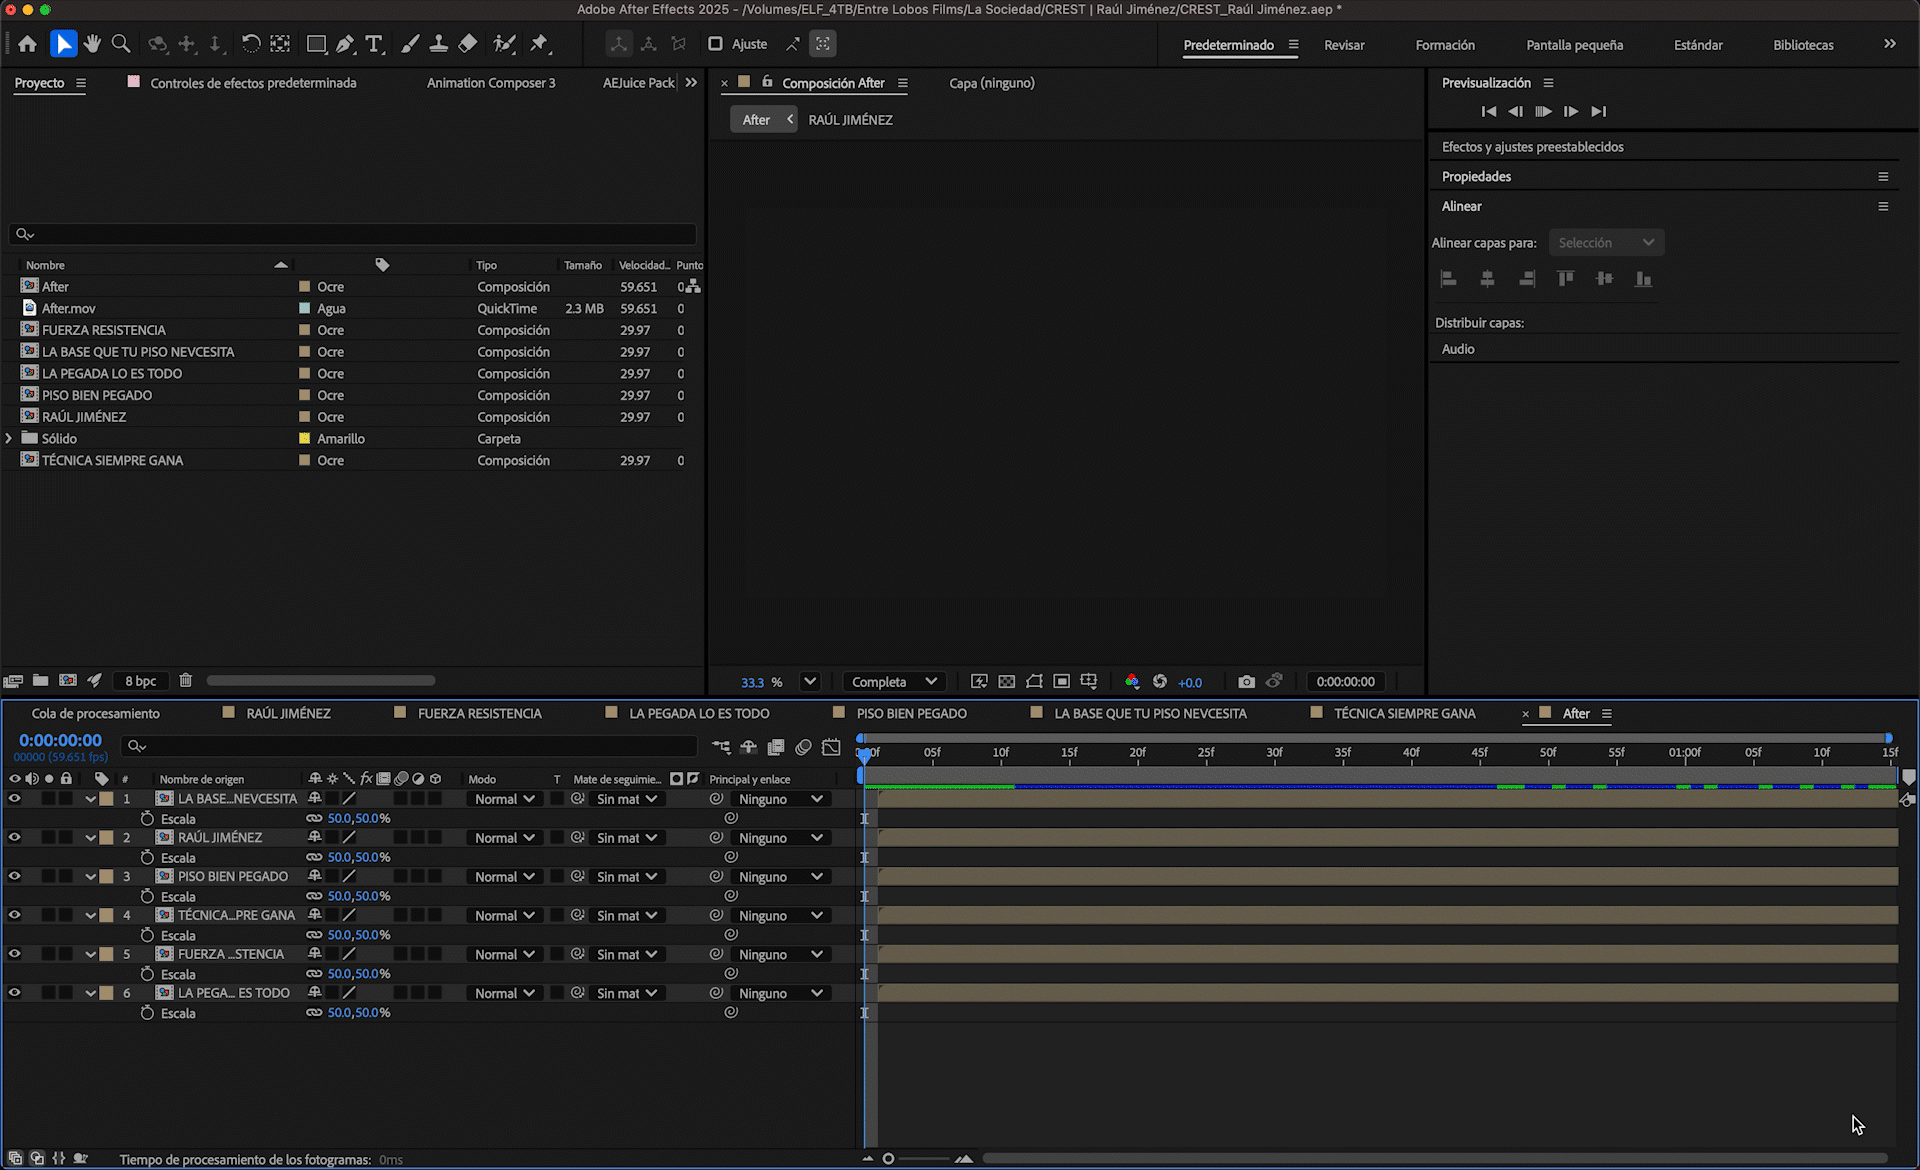Create new folder in Project panel
The width and height of the screenshot is (1920, 1170).
40,681
